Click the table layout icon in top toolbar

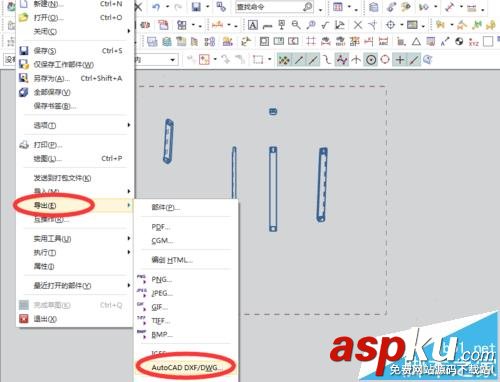click(338, 7)
